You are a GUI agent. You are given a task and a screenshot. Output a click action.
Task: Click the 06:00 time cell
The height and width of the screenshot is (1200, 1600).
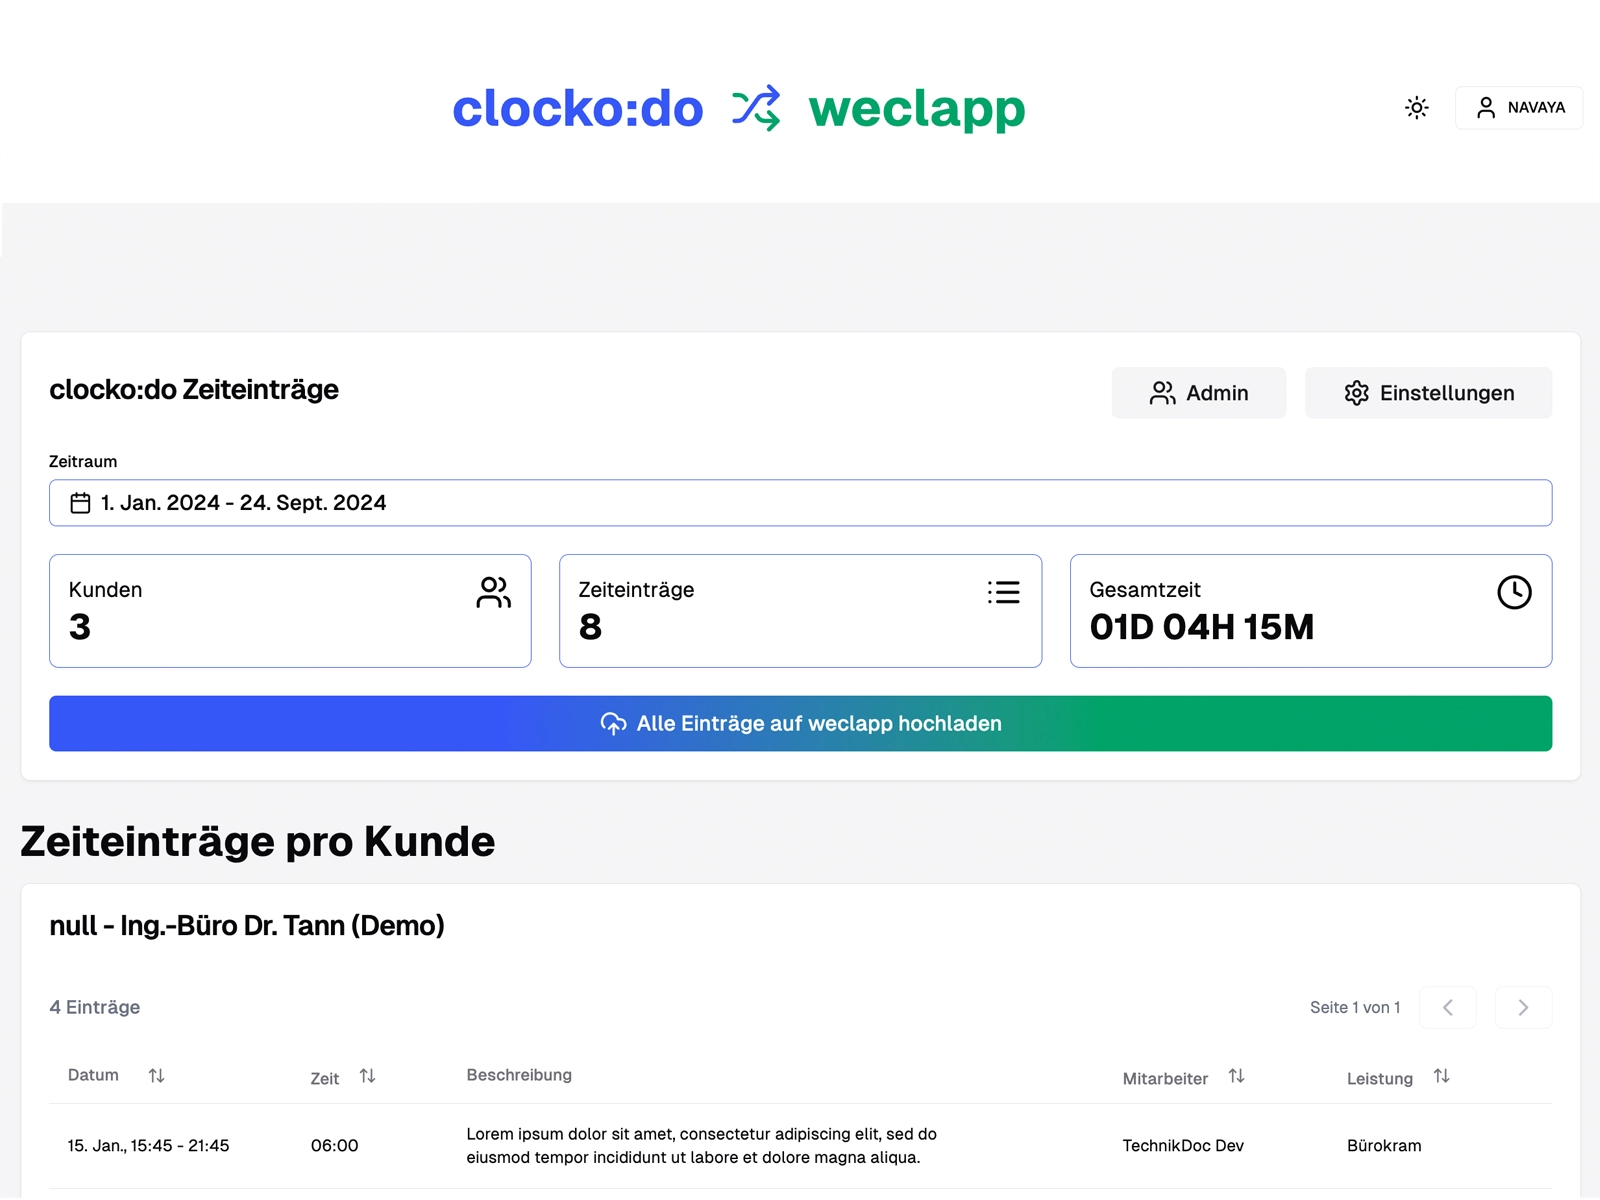(334, 1146)
